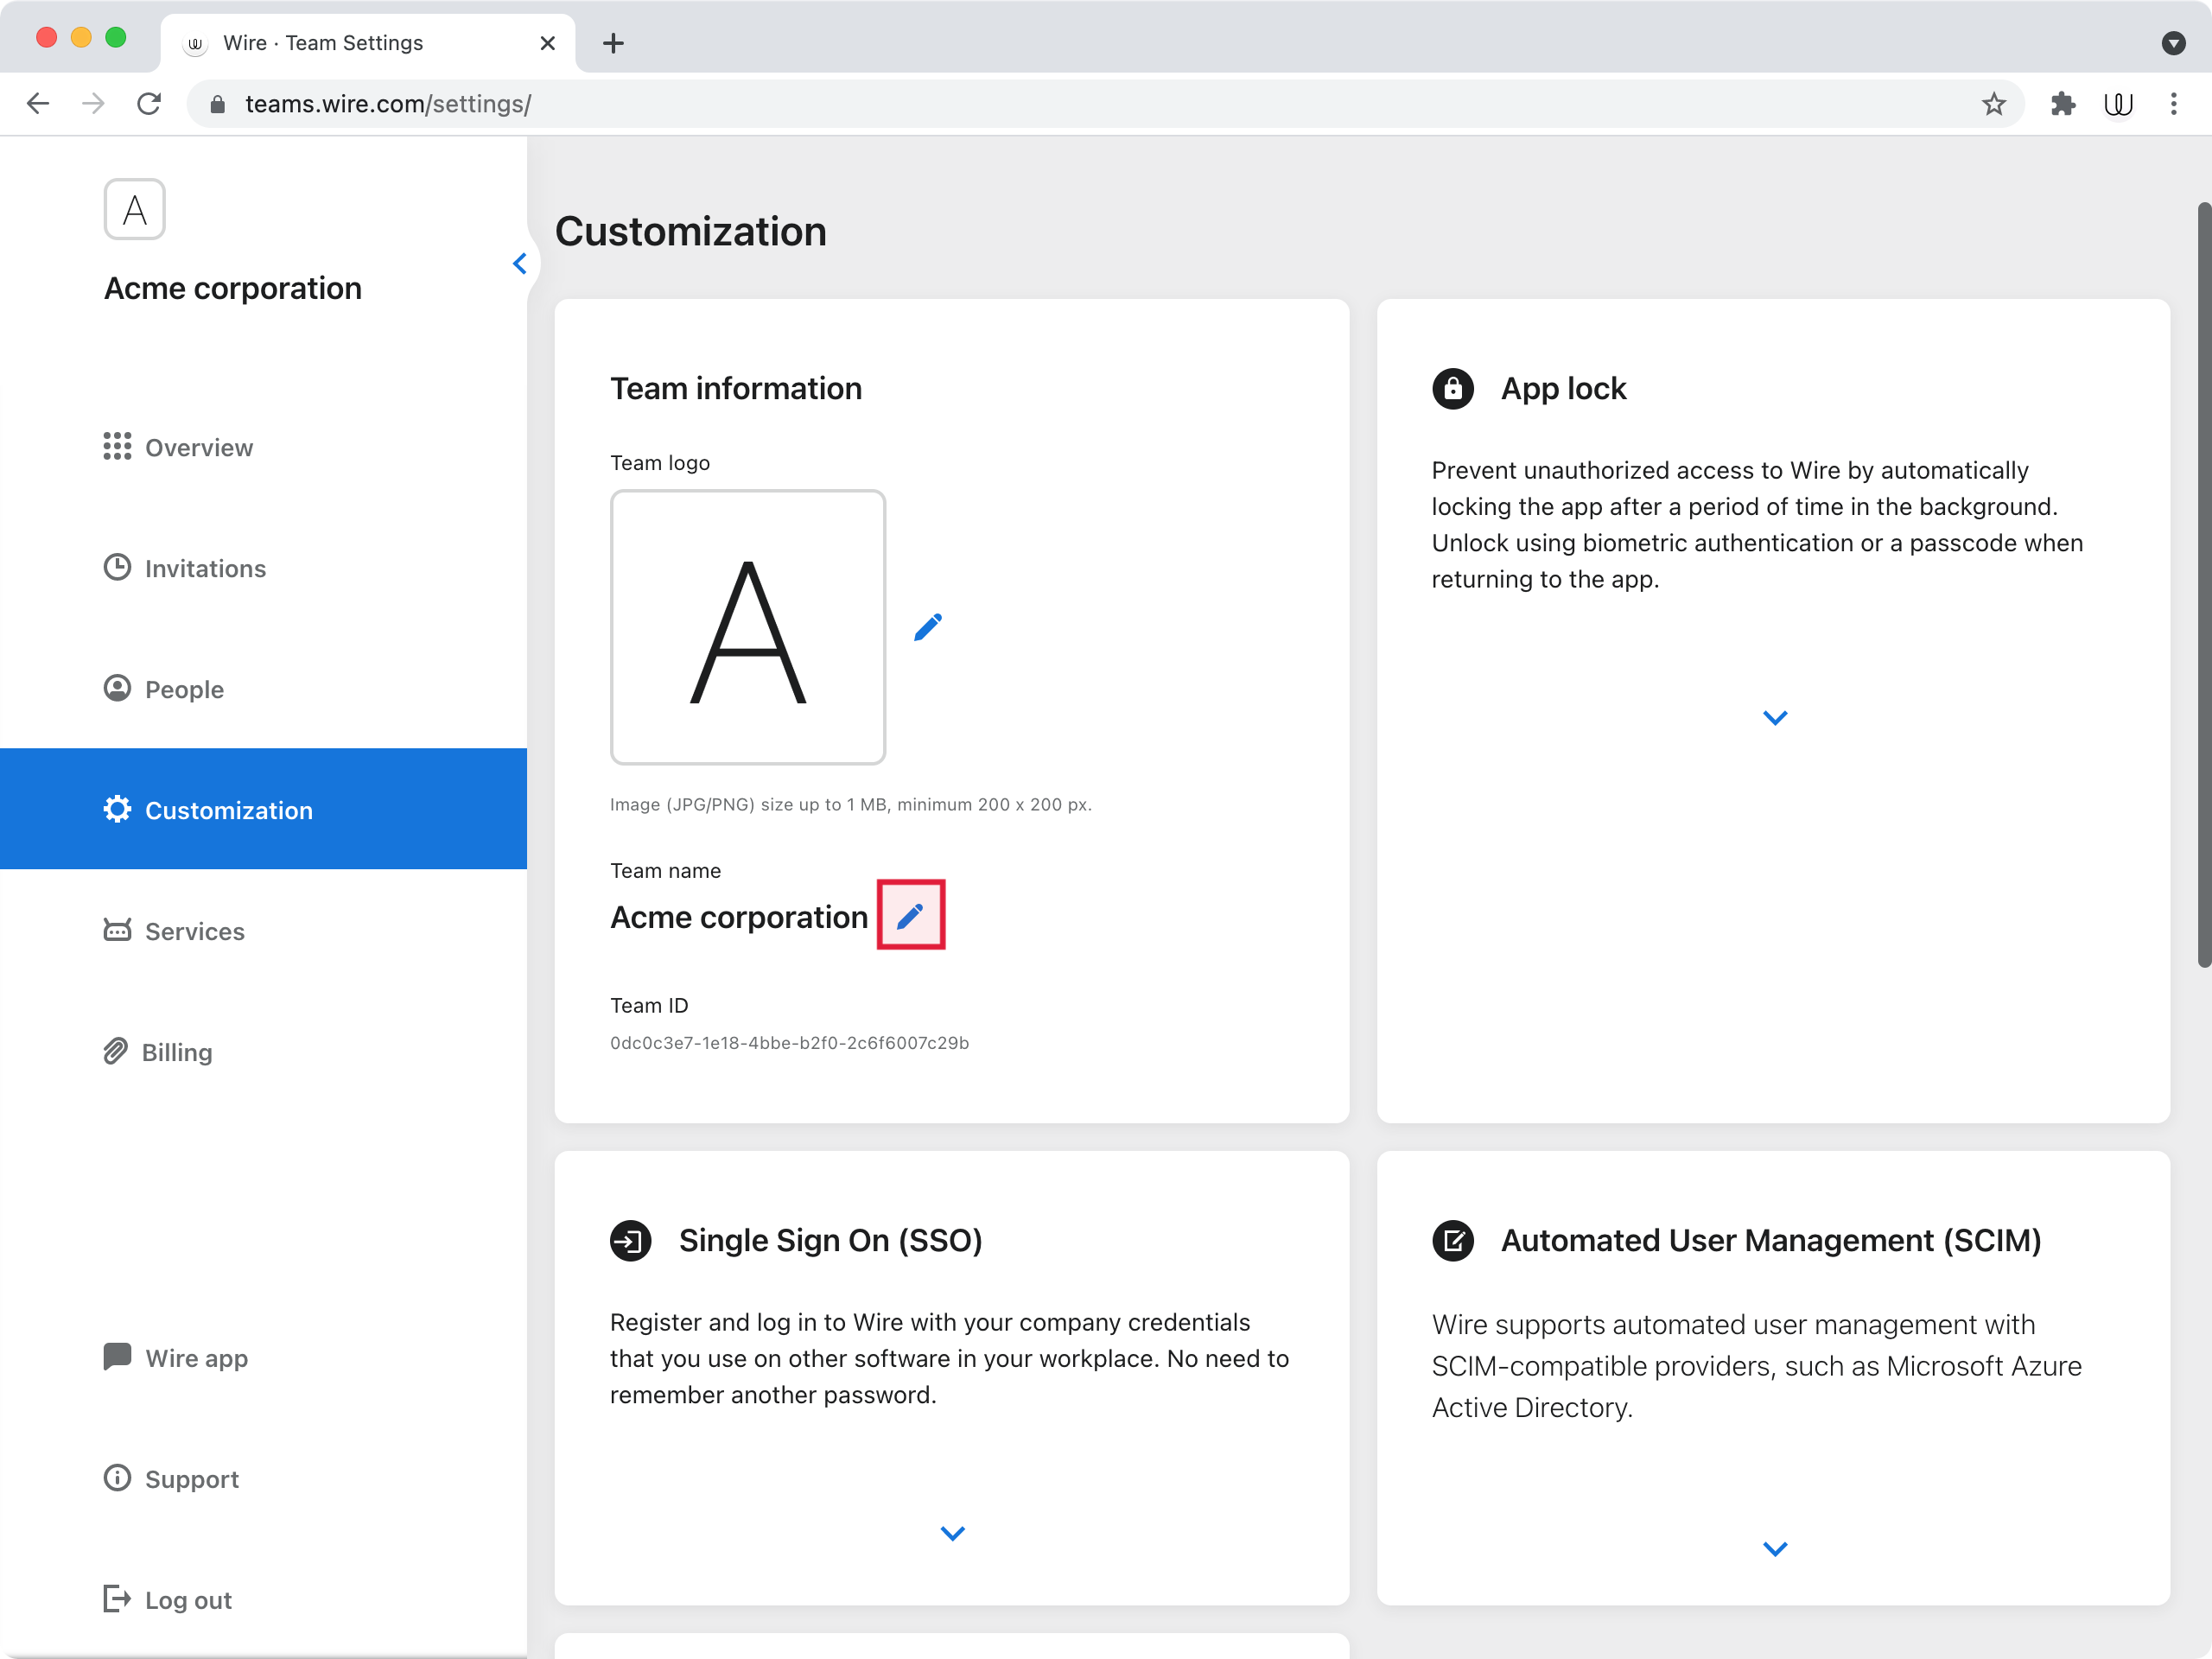Click the Wire app chat bubble icon
2212x1659 pixels.
pyautogui.click(x=117, y=1356)
